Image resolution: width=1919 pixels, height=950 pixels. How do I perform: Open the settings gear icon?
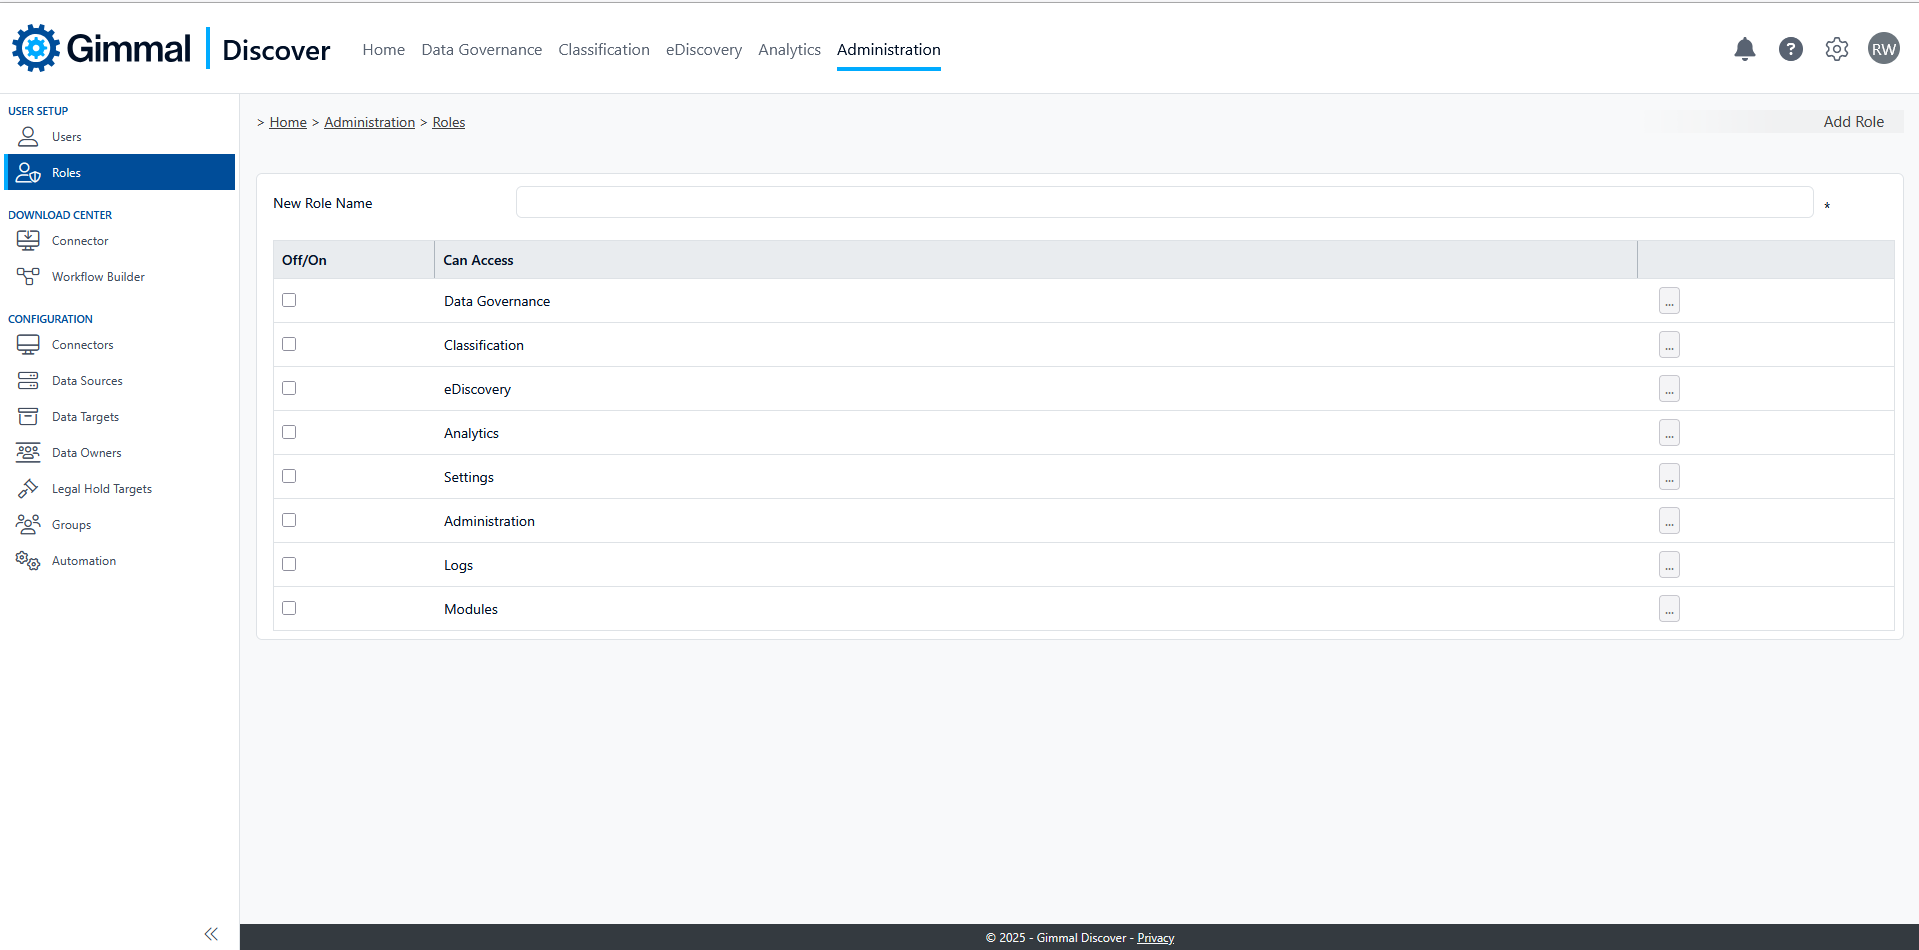[x=1836, y=49]
